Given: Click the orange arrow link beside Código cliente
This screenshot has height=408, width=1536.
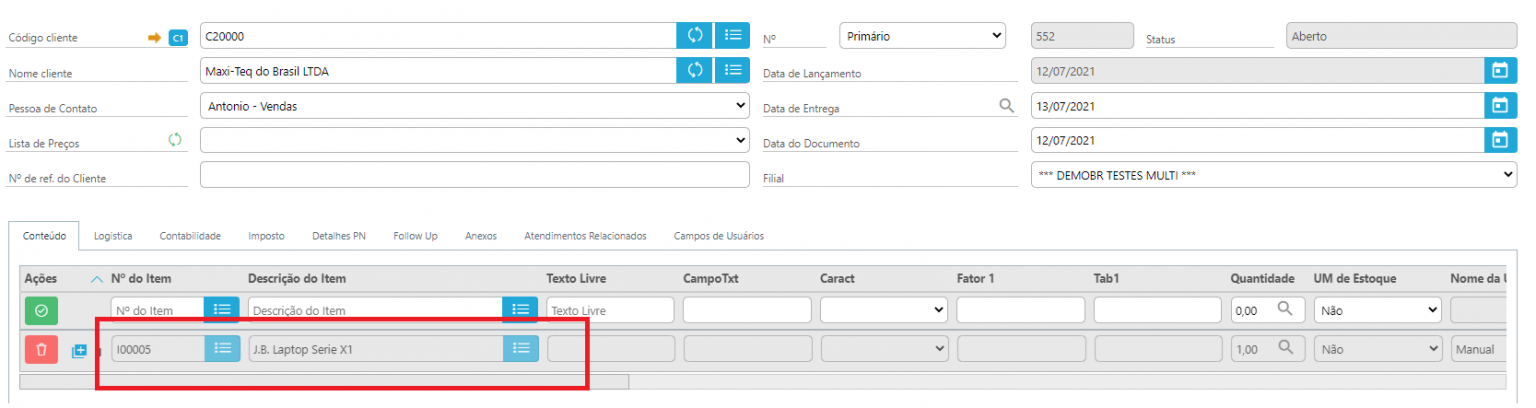Looking at the screenshot, I should [x=154, y=38].
